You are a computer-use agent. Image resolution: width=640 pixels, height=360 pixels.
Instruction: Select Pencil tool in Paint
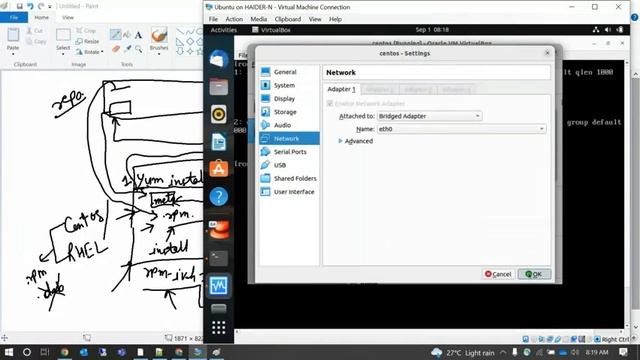click(x=116, y=35)
